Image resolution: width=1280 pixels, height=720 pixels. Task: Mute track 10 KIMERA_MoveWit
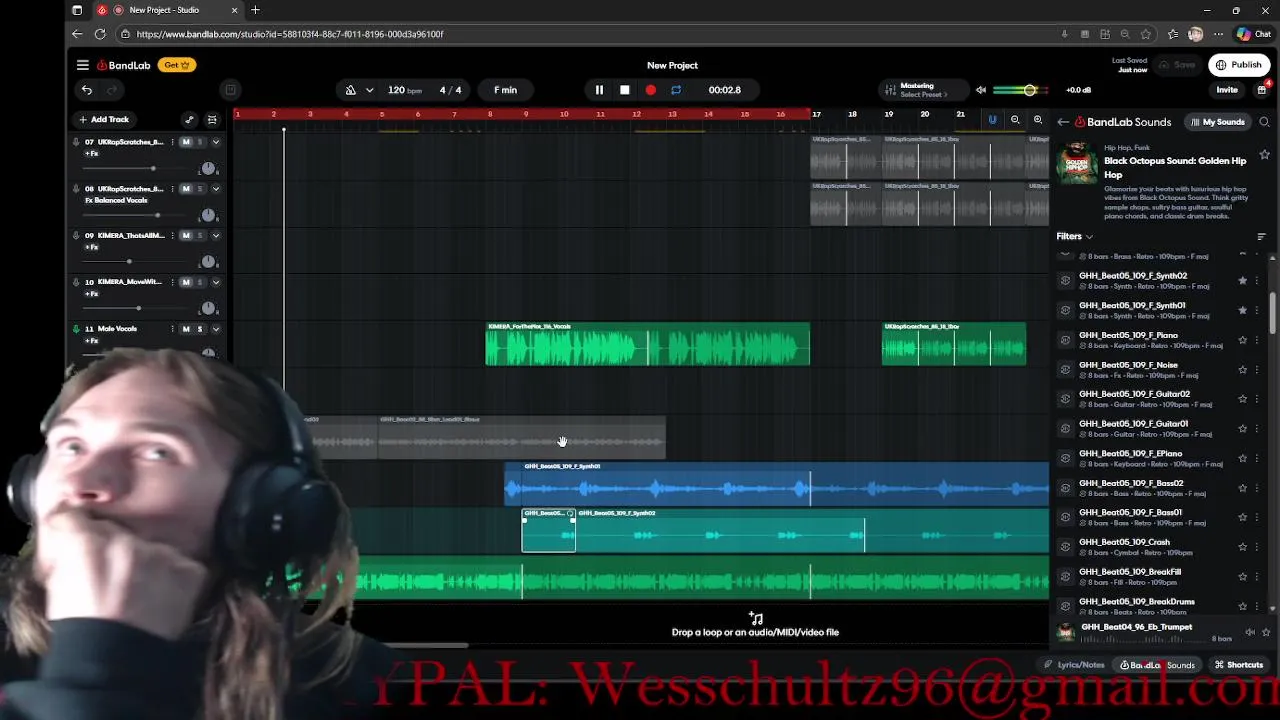(x=185, y=282)
